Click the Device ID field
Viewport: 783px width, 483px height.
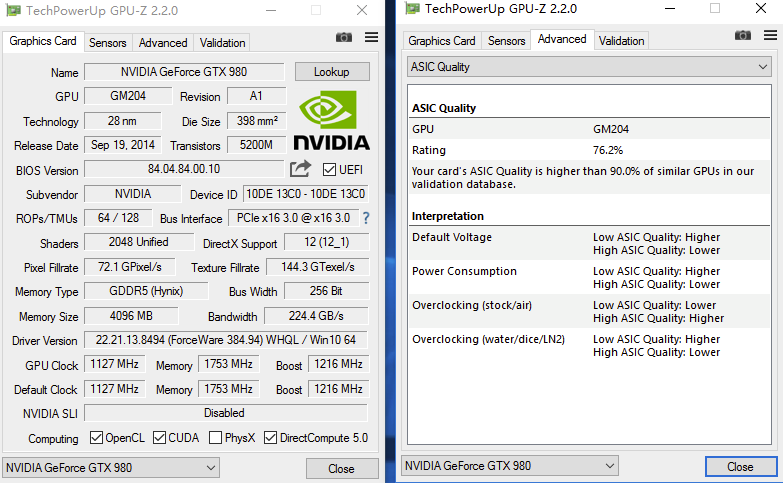click(x=306, y=194)
